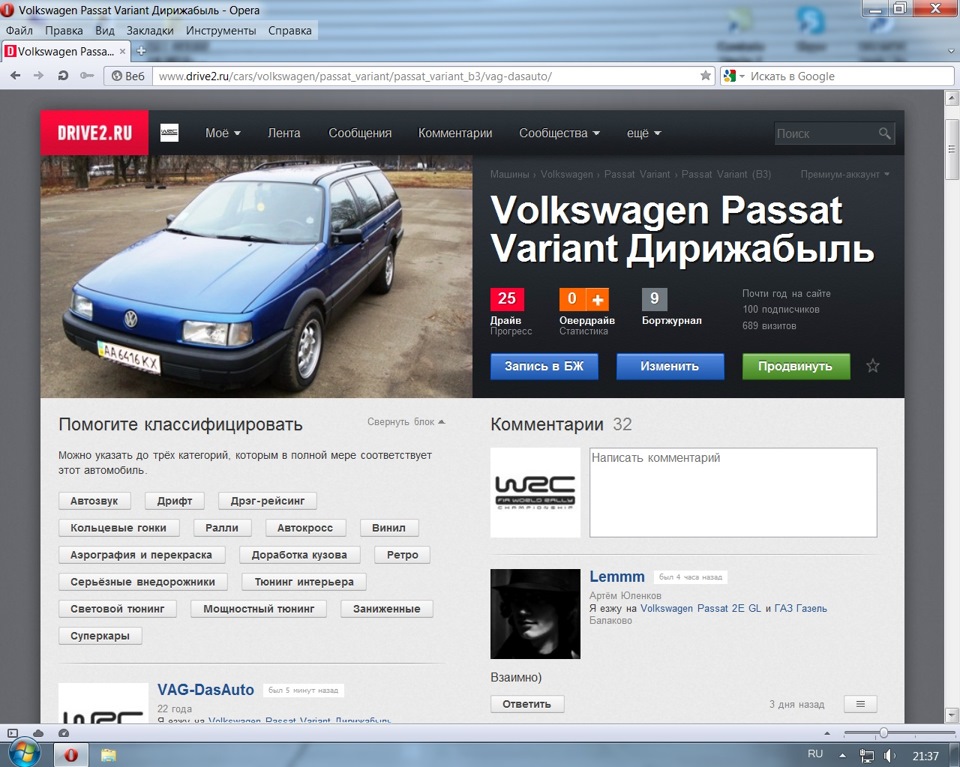Collapse block via Свернуть блок
The width and height of the screenshot is (960, 767).
pyautogui.click(x=406, y=422)
